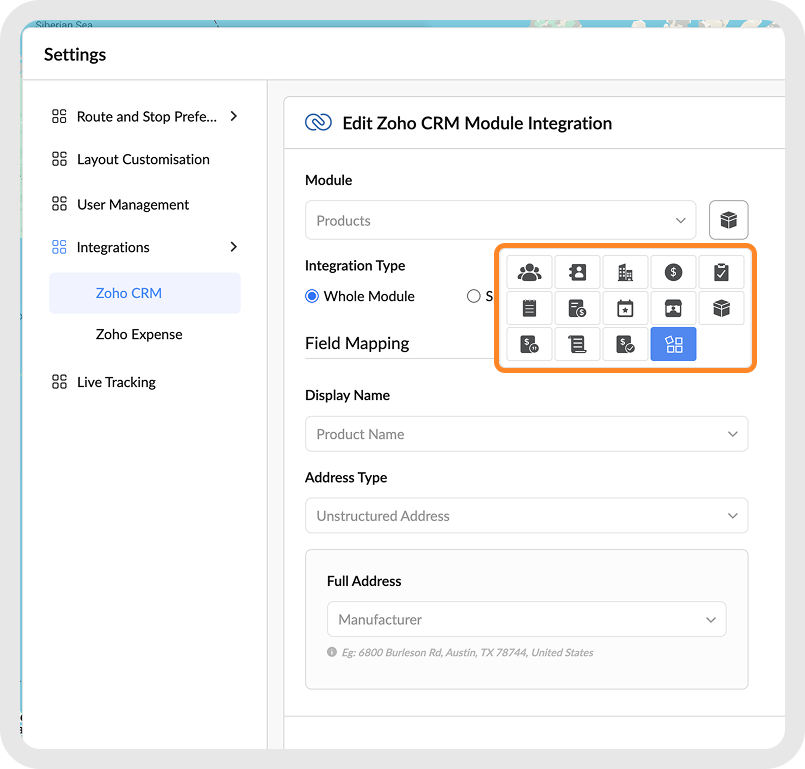Image resolution: width=805 pixels, height=769 pixels.
Task: Click the Edit Zoho CRM Module Integration title
Action: coord(477,123)
